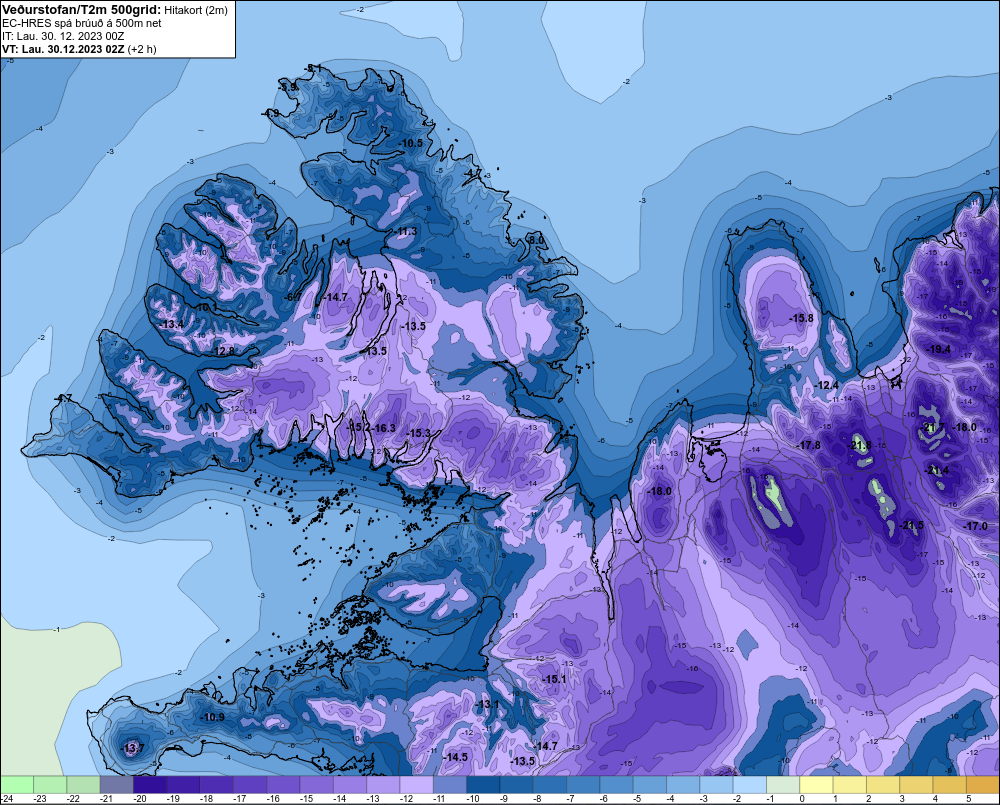The width and height of the screenshot is (1000, 805).
Task: Click the dark purple swatch above -20
Action: (x=150, y=784)
